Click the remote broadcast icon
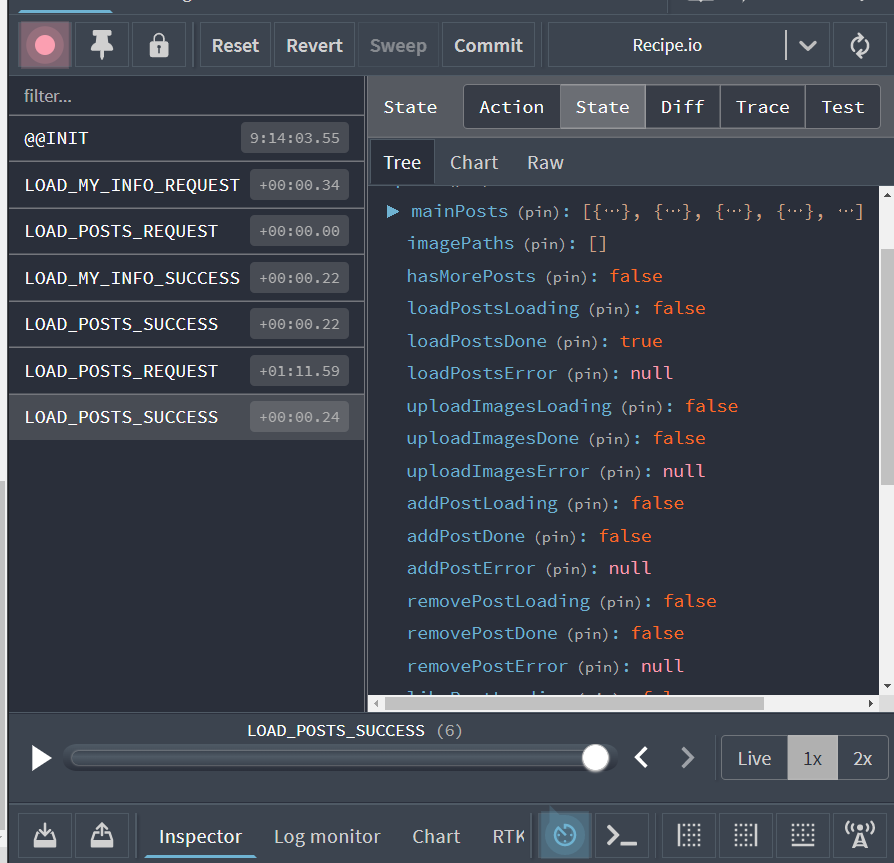Screen dimensions: 894x863 pos(859,835)
